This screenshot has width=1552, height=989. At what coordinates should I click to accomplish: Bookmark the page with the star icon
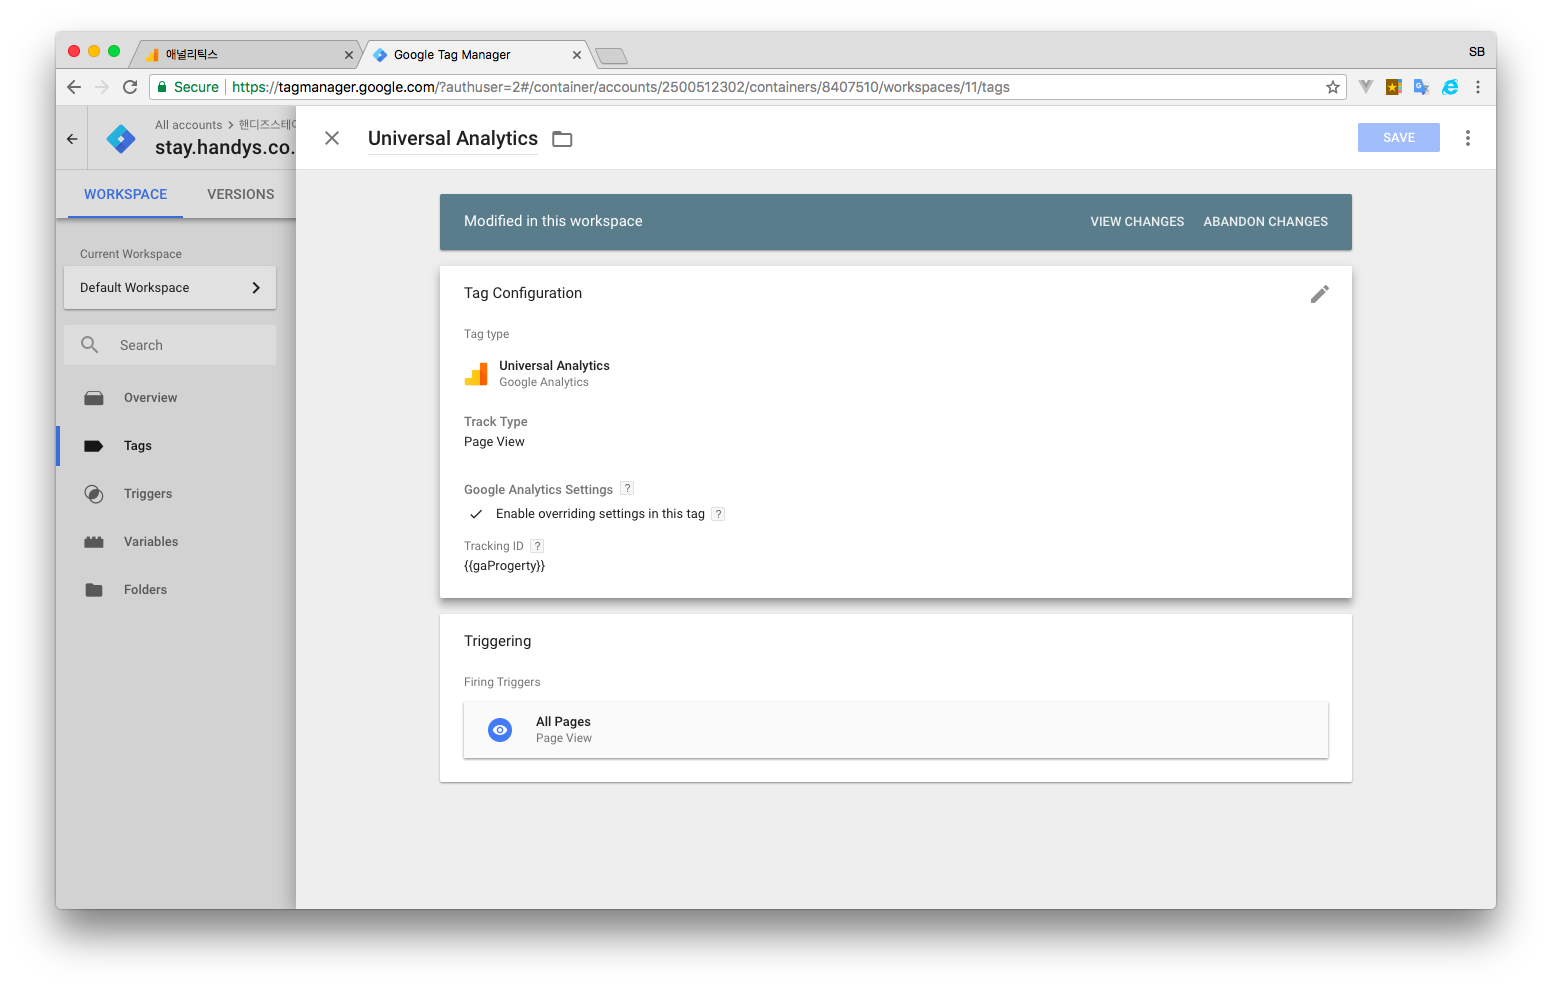tap(1333, 87)
